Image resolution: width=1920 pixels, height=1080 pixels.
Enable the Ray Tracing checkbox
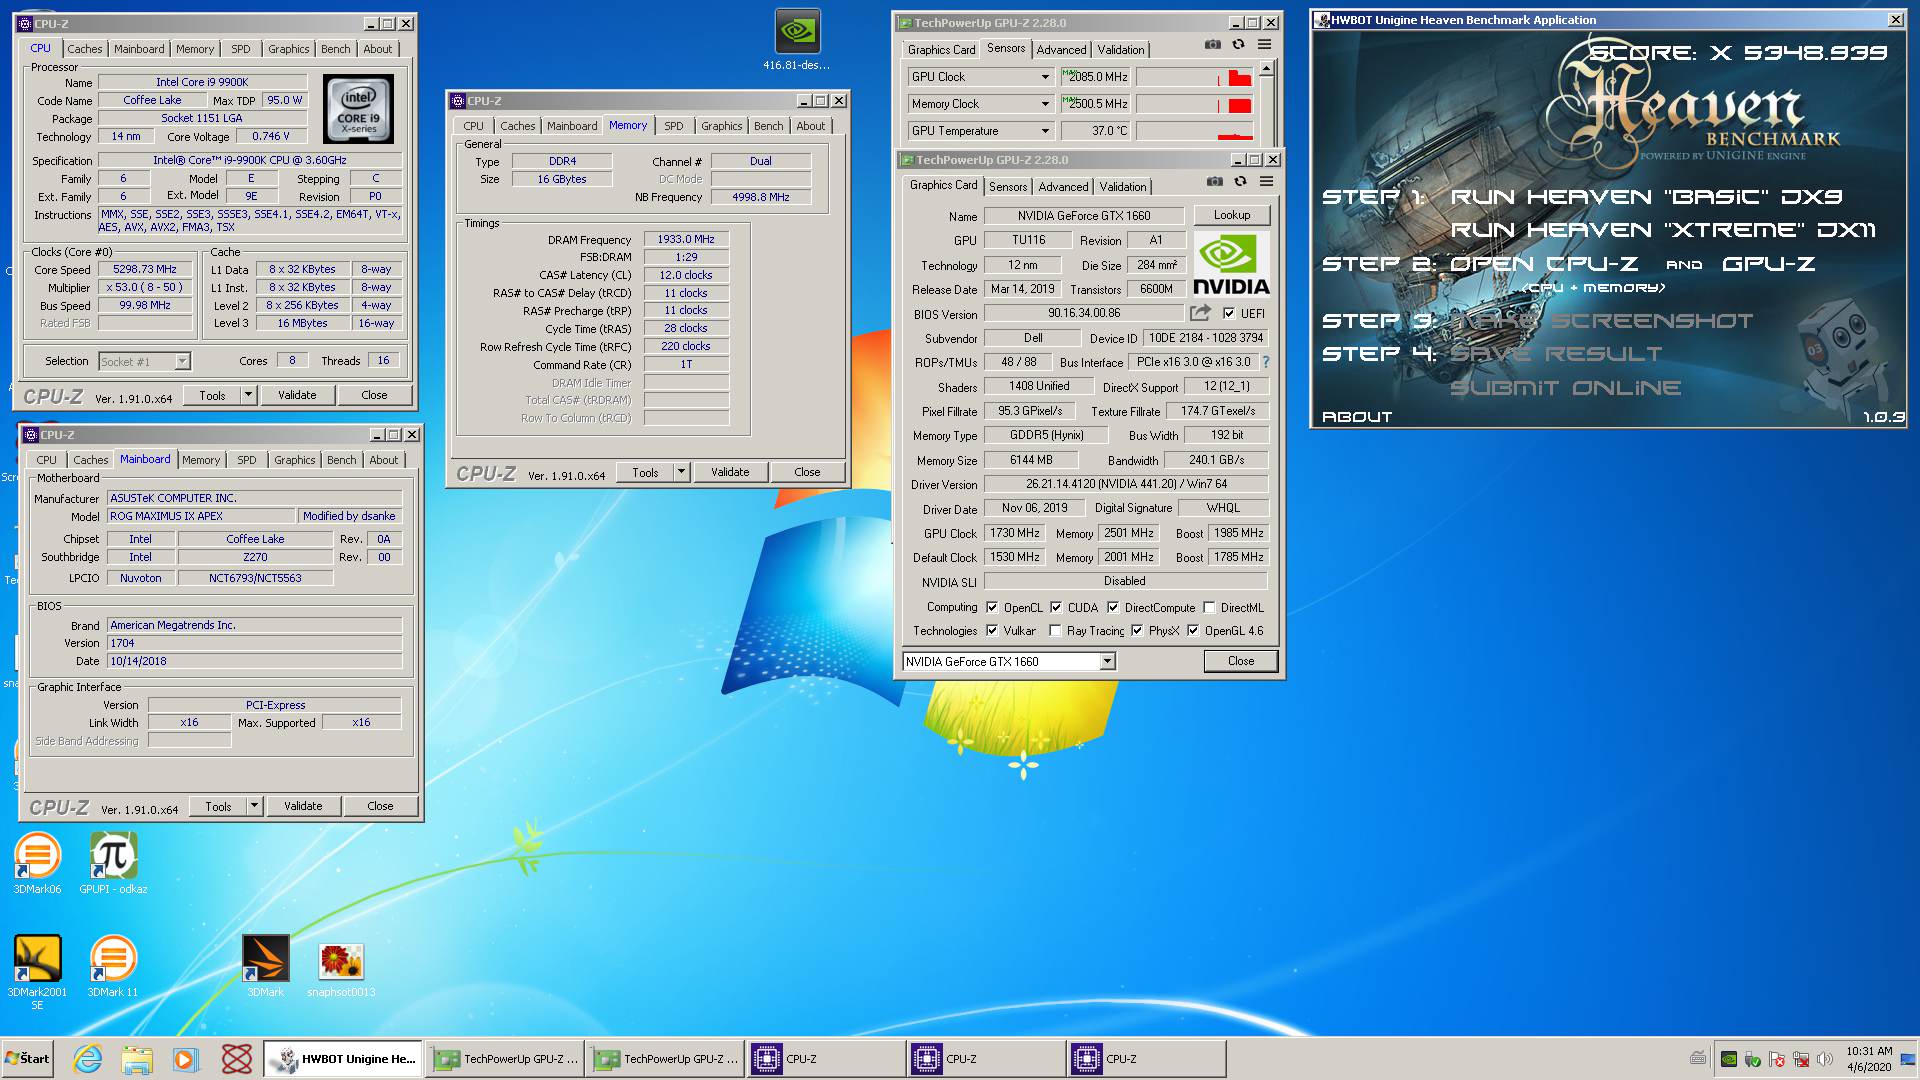point(1055,630)
